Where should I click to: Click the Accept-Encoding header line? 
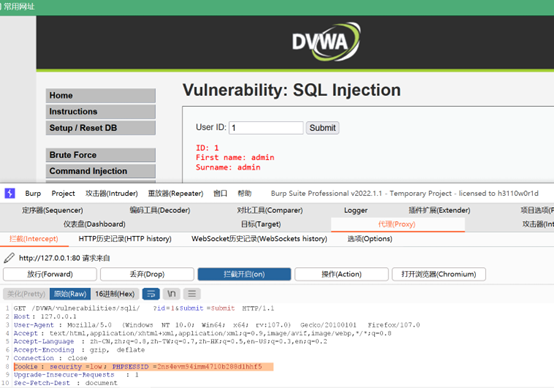click(x=79, y=350)
